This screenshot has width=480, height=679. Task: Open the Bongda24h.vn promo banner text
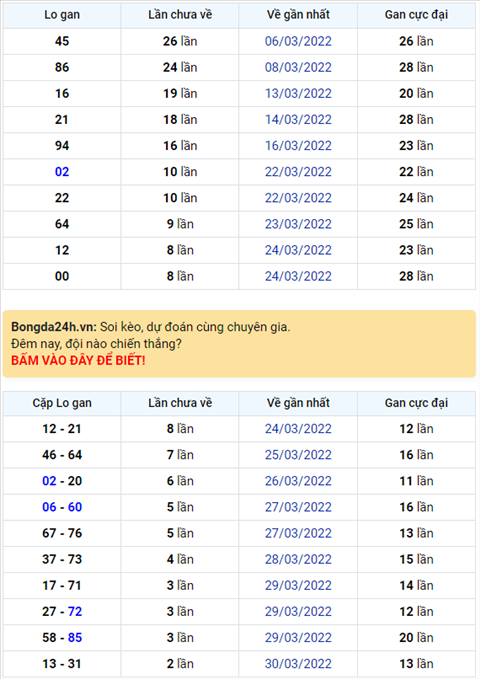(150, 327)
